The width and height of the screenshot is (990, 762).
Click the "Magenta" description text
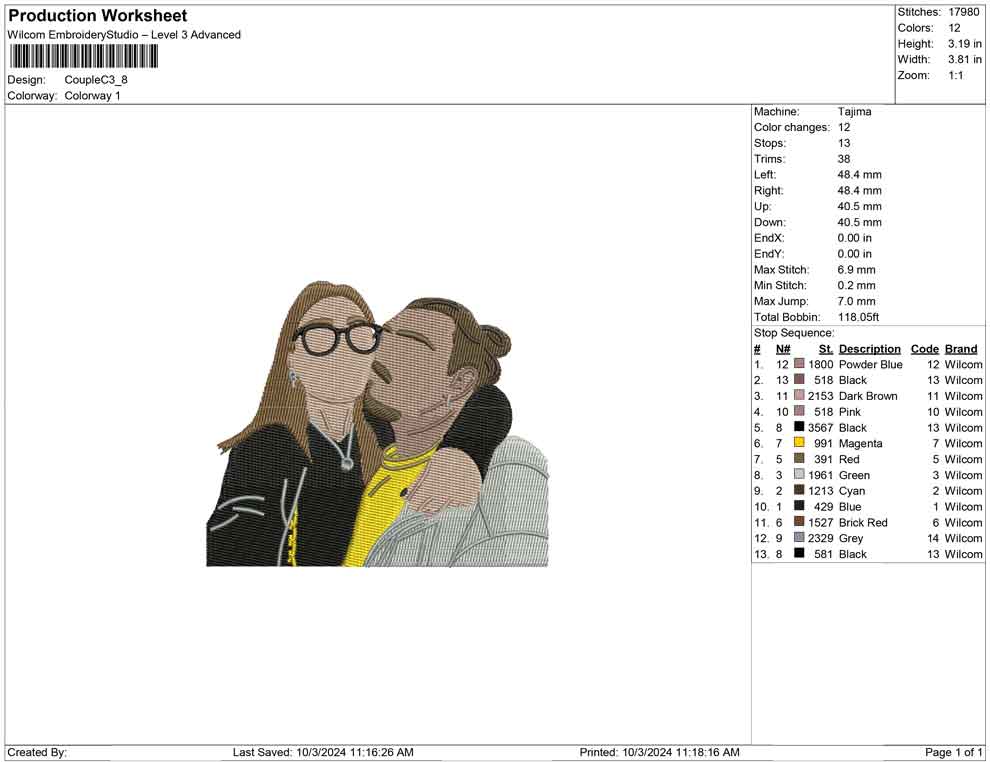click(861, 443)
